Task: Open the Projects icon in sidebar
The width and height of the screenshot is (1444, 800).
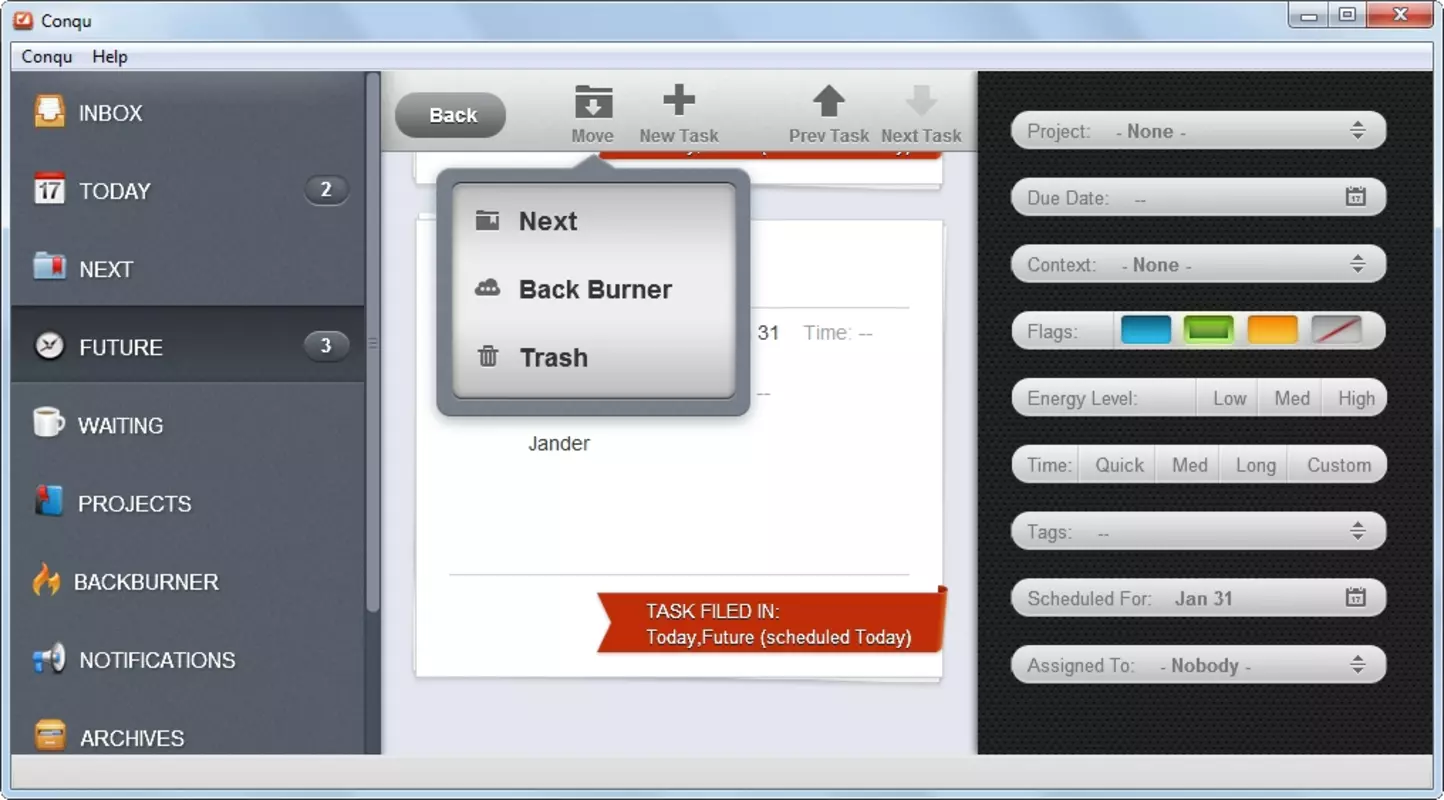Action: coord(48,501)
